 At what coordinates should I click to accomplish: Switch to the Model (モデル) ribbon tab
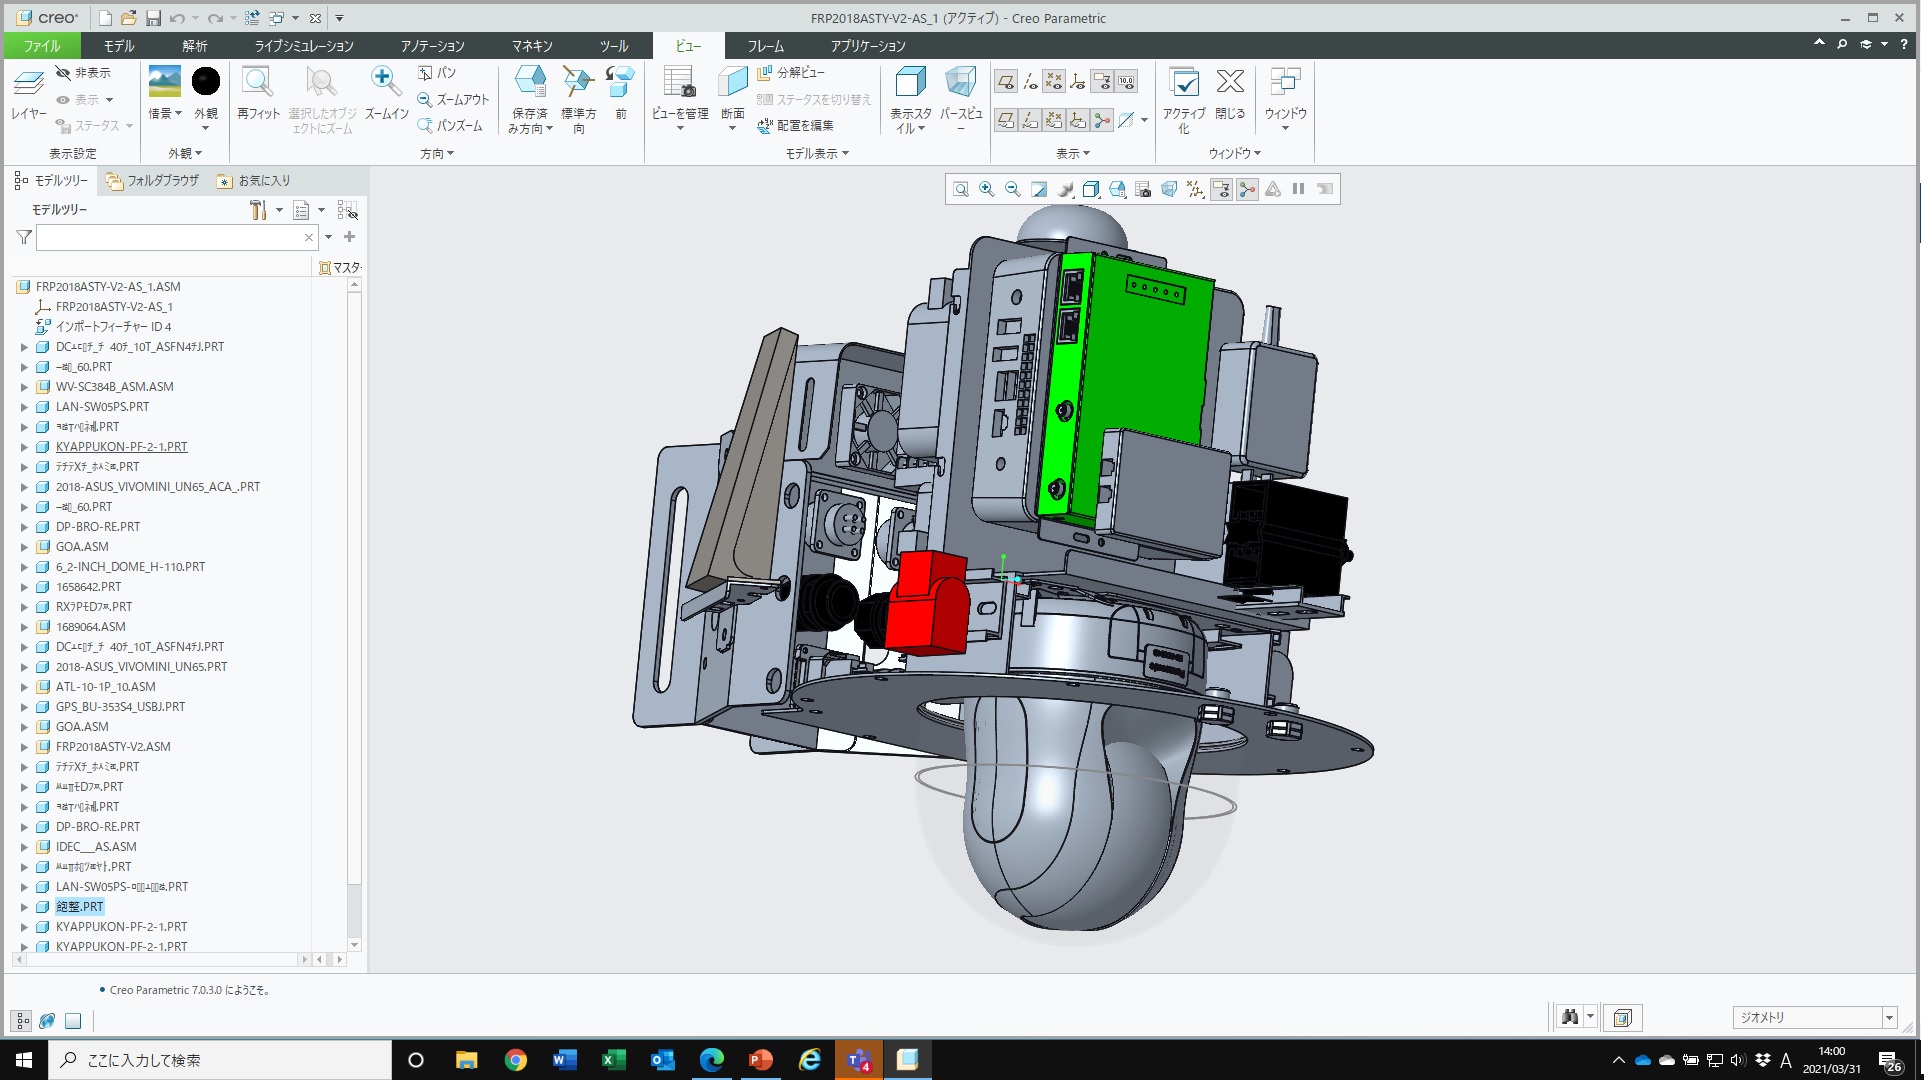[x=118, y=46]
